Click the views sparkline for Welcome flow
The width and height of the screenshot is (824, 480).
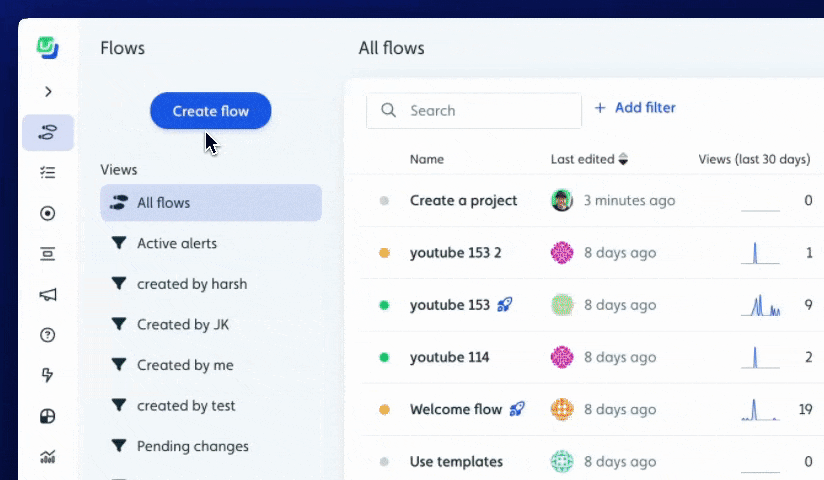(x=760, y=410)
